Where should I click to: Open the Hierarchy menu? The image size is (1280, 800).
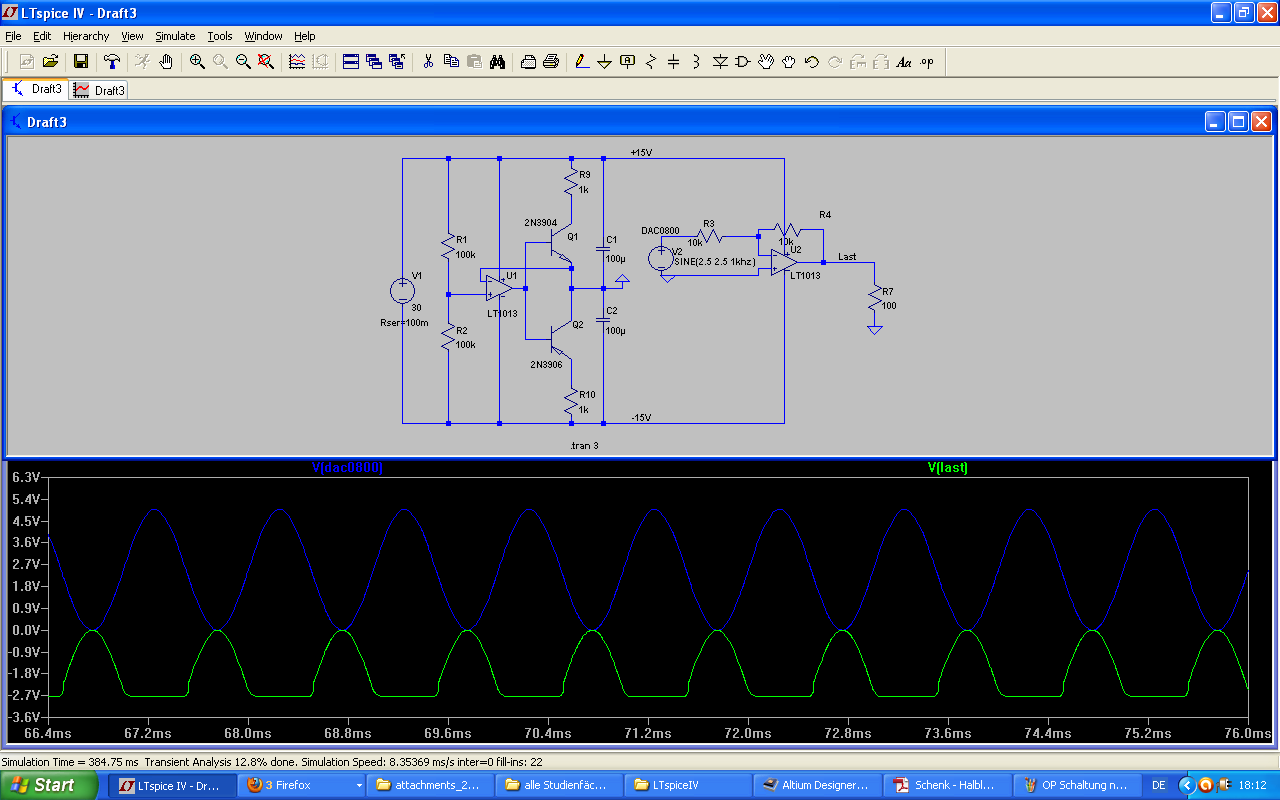coord(86,36)
